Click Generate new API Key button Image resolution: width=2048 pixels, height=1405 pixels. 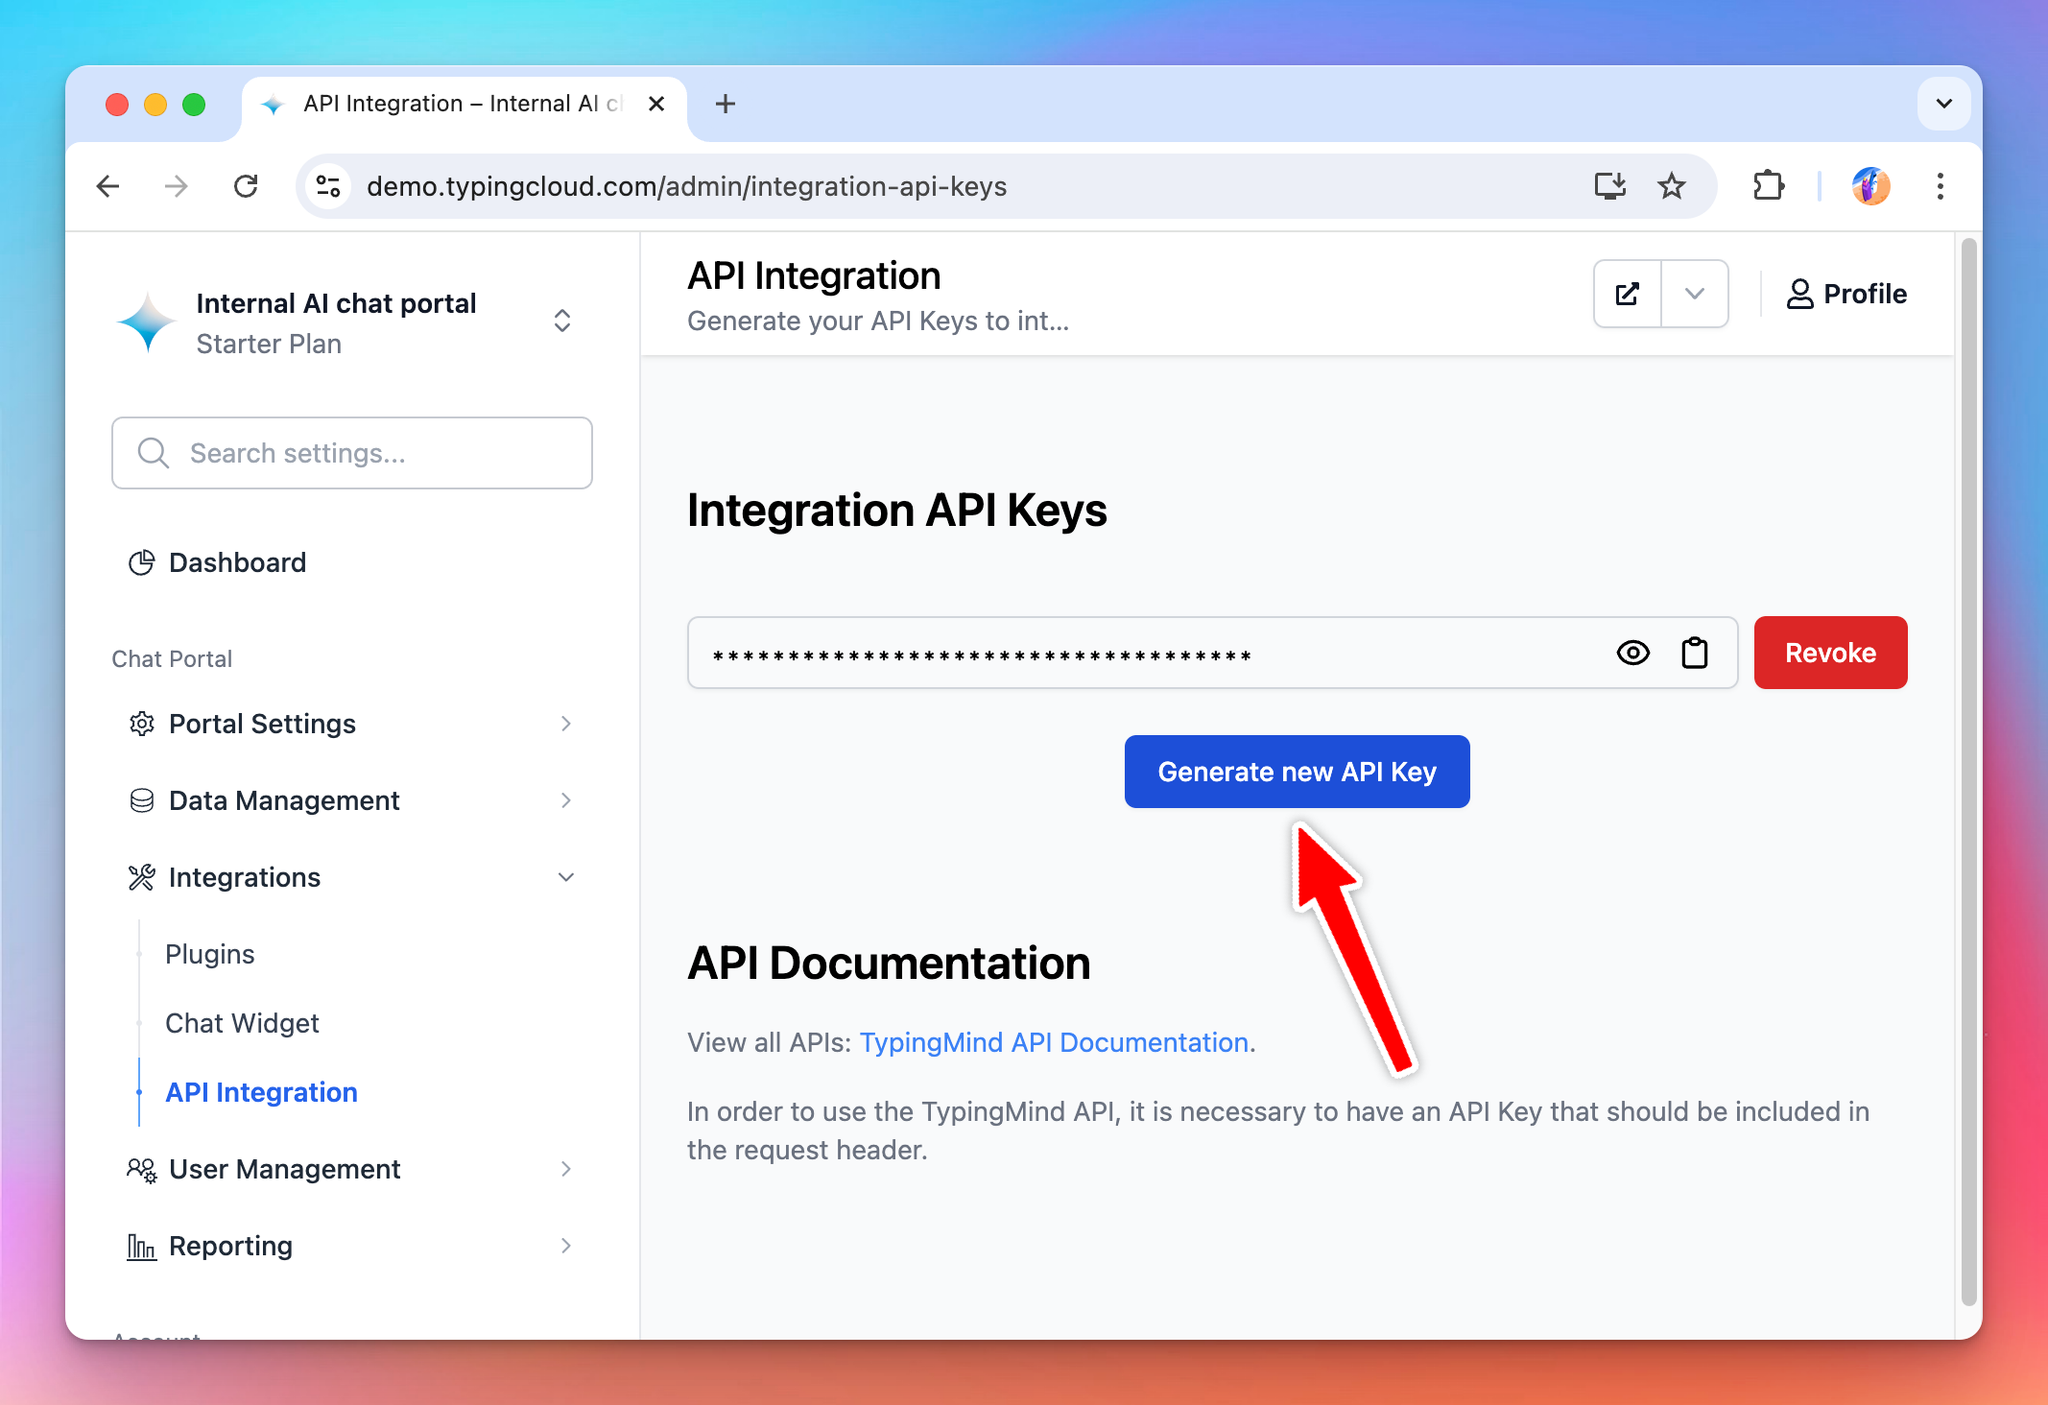pos(1297,772)
